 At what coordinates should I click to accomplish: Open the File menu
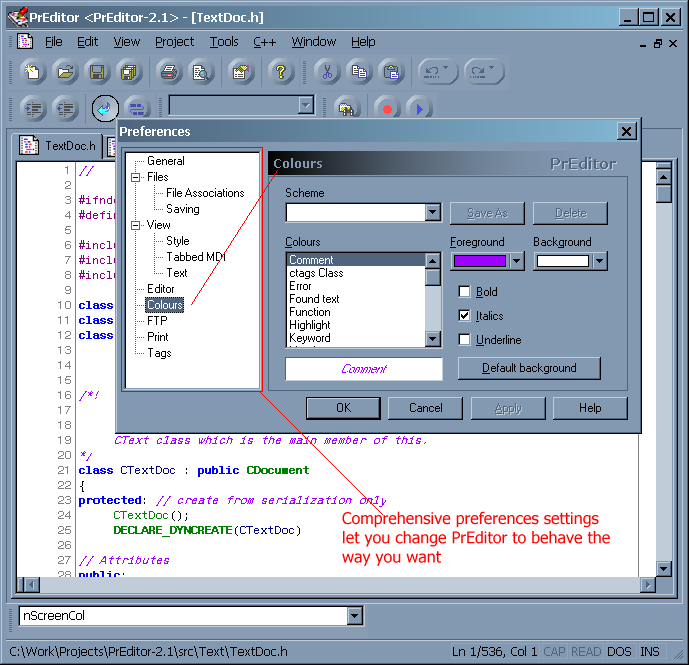click(x=54, y=42)
